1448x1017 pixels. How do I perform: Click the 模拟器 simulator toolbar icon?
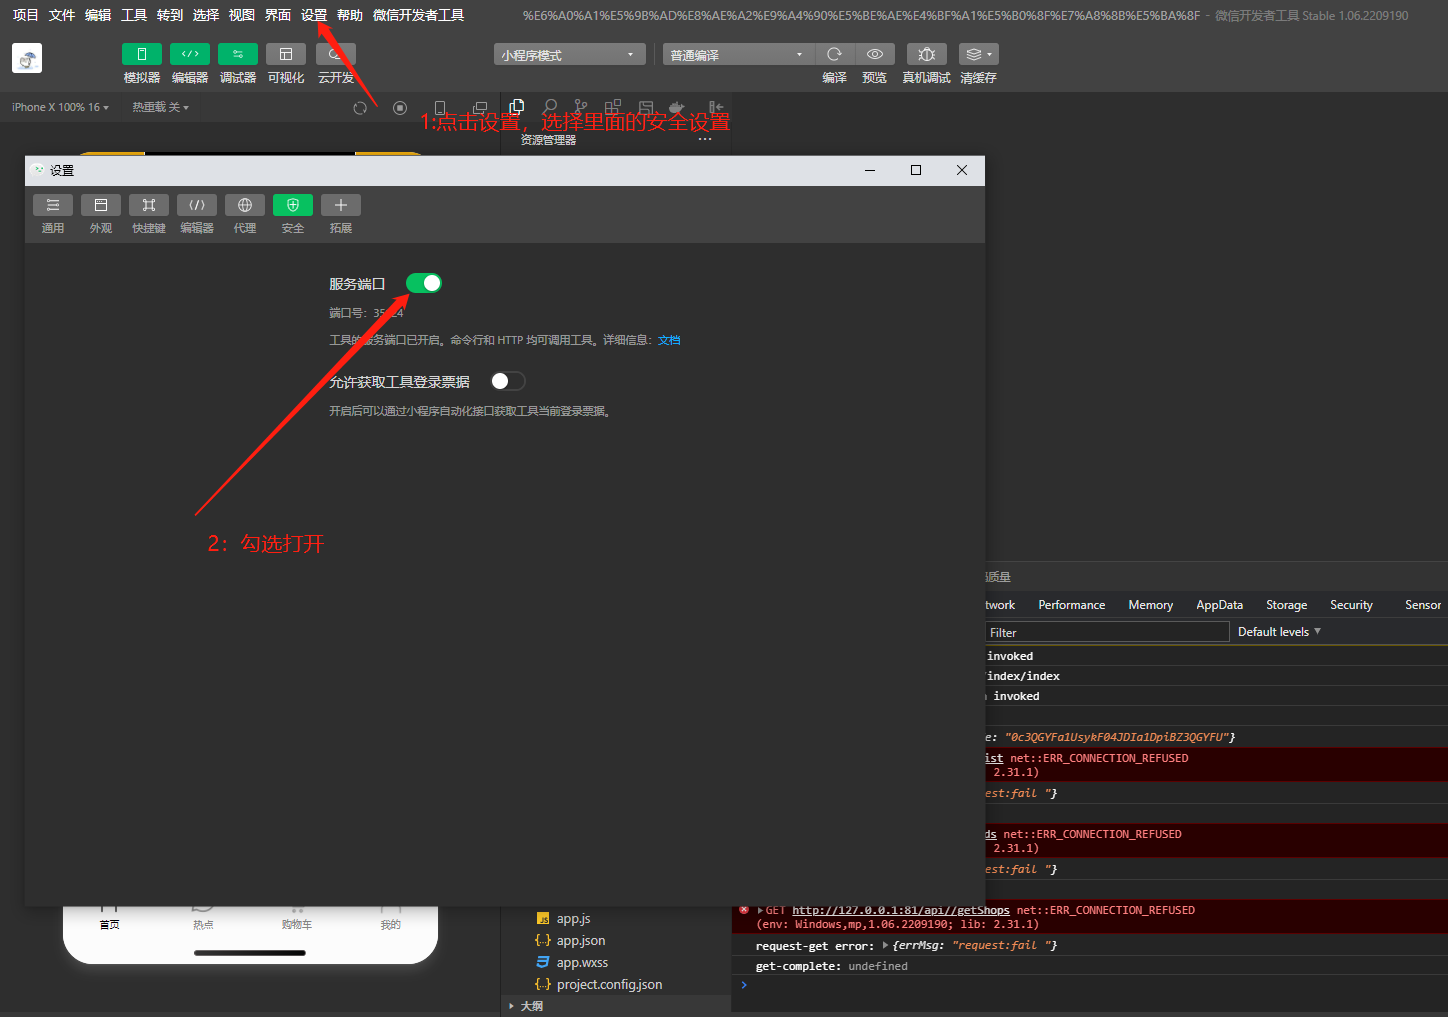141,55
